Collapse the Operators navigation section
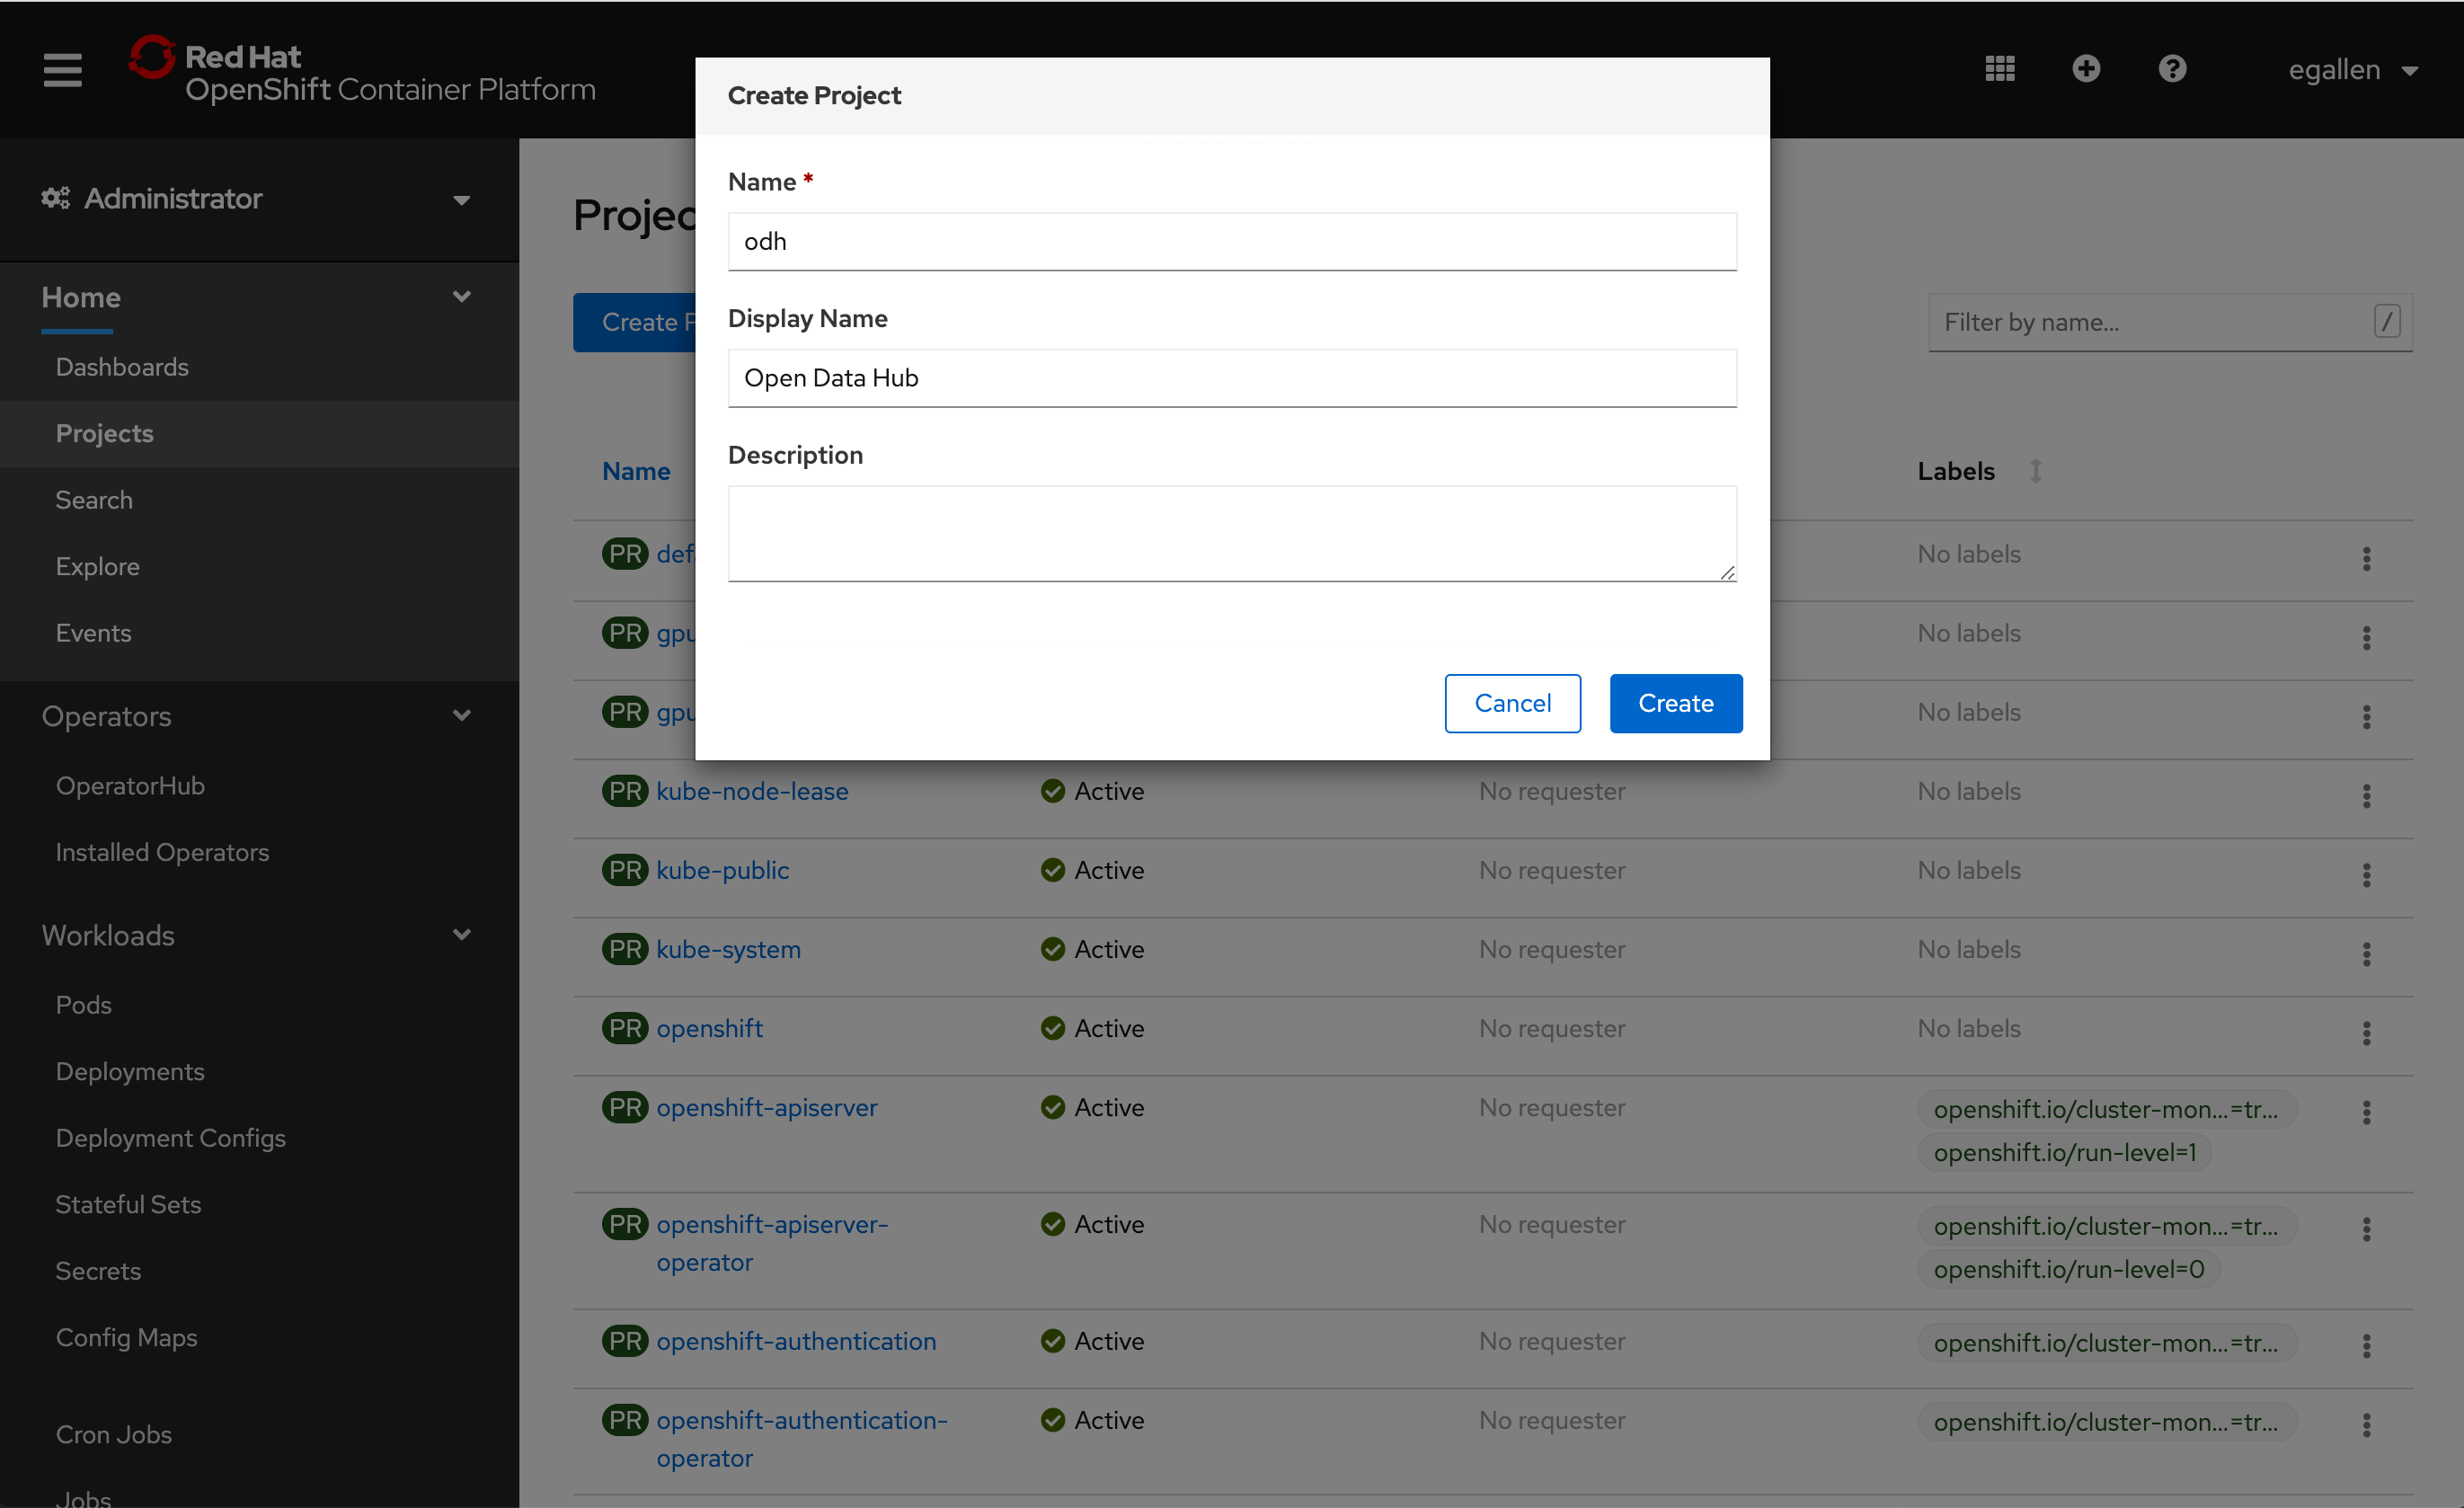The width and height of the screenshot is (2464, 1508). coord(256,716)
